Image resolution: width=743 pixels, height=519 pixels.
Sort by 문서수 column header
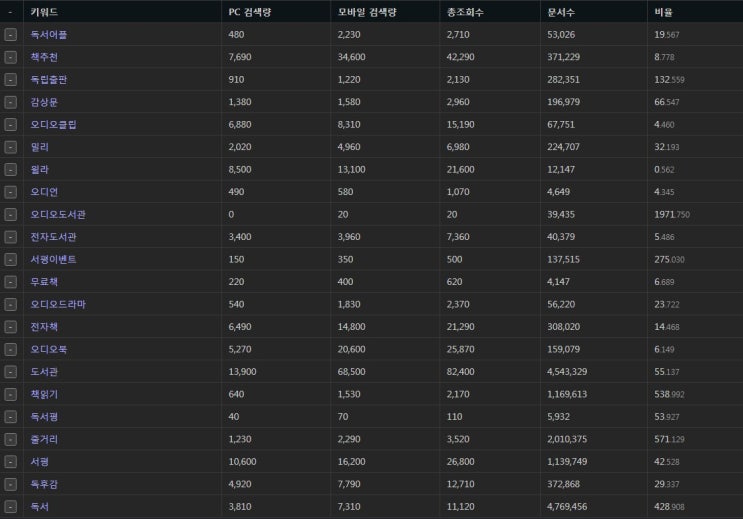tap(561, 12)
